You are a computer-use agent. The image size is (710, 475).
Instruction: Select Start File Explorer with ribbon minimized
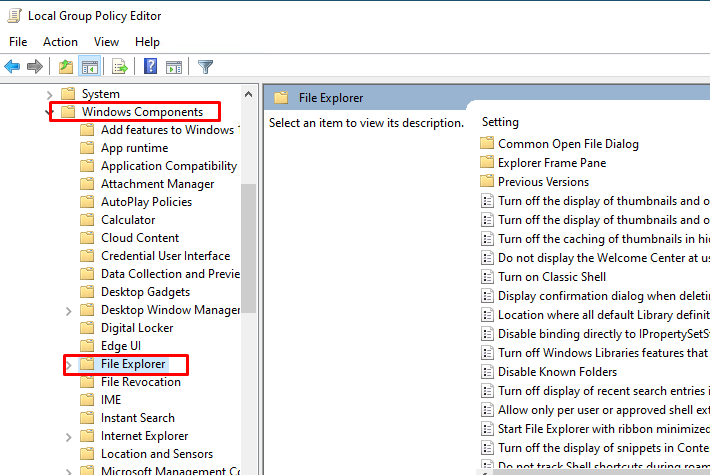[604, 429]
